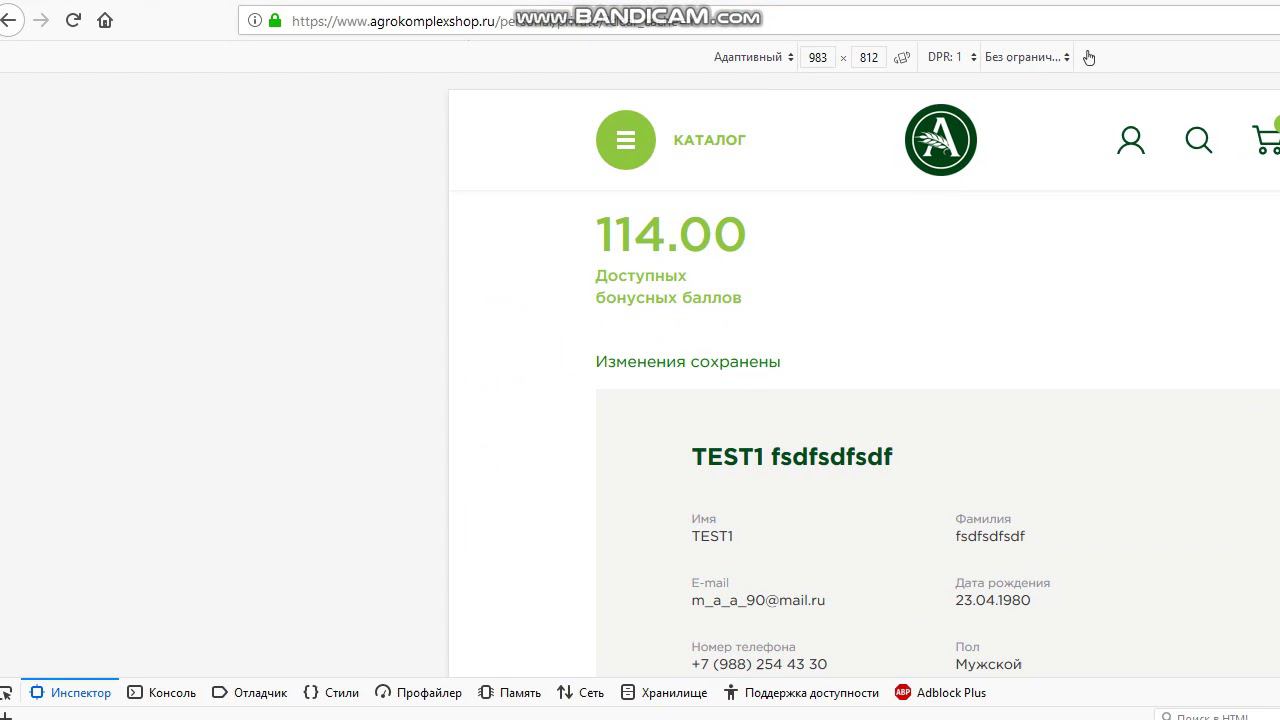Screen dimensions: 1280x720
Task: Click the Изменения сохранены message
Action: tap(688, 362)
